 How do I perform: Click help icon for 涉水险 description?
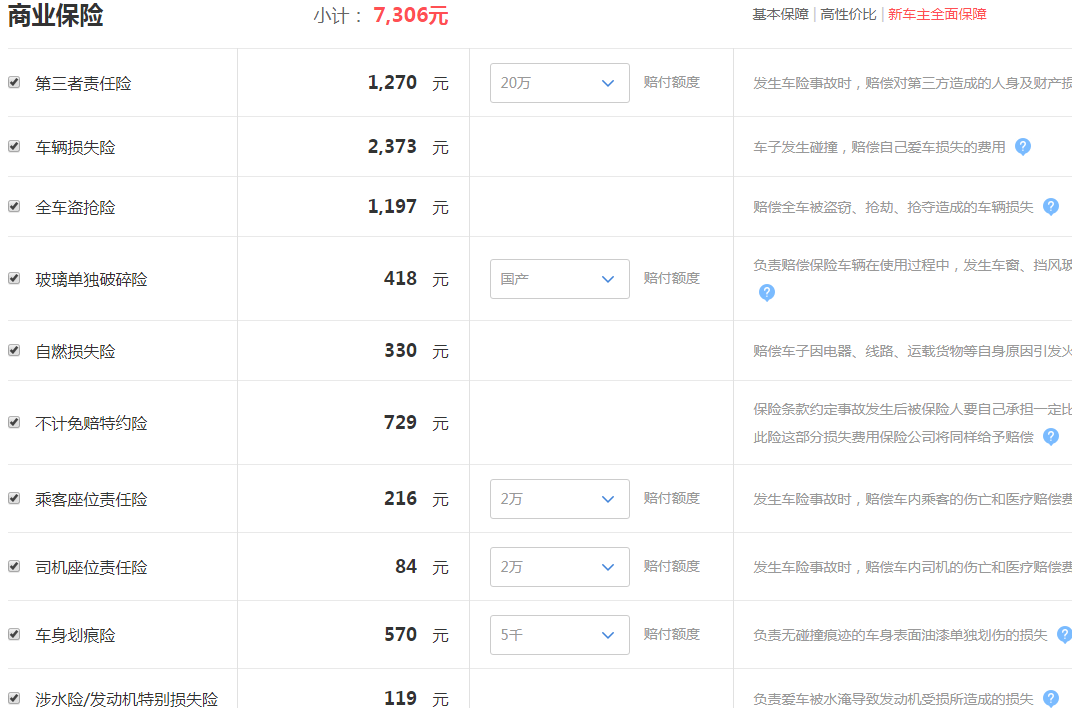point(1051,698)
